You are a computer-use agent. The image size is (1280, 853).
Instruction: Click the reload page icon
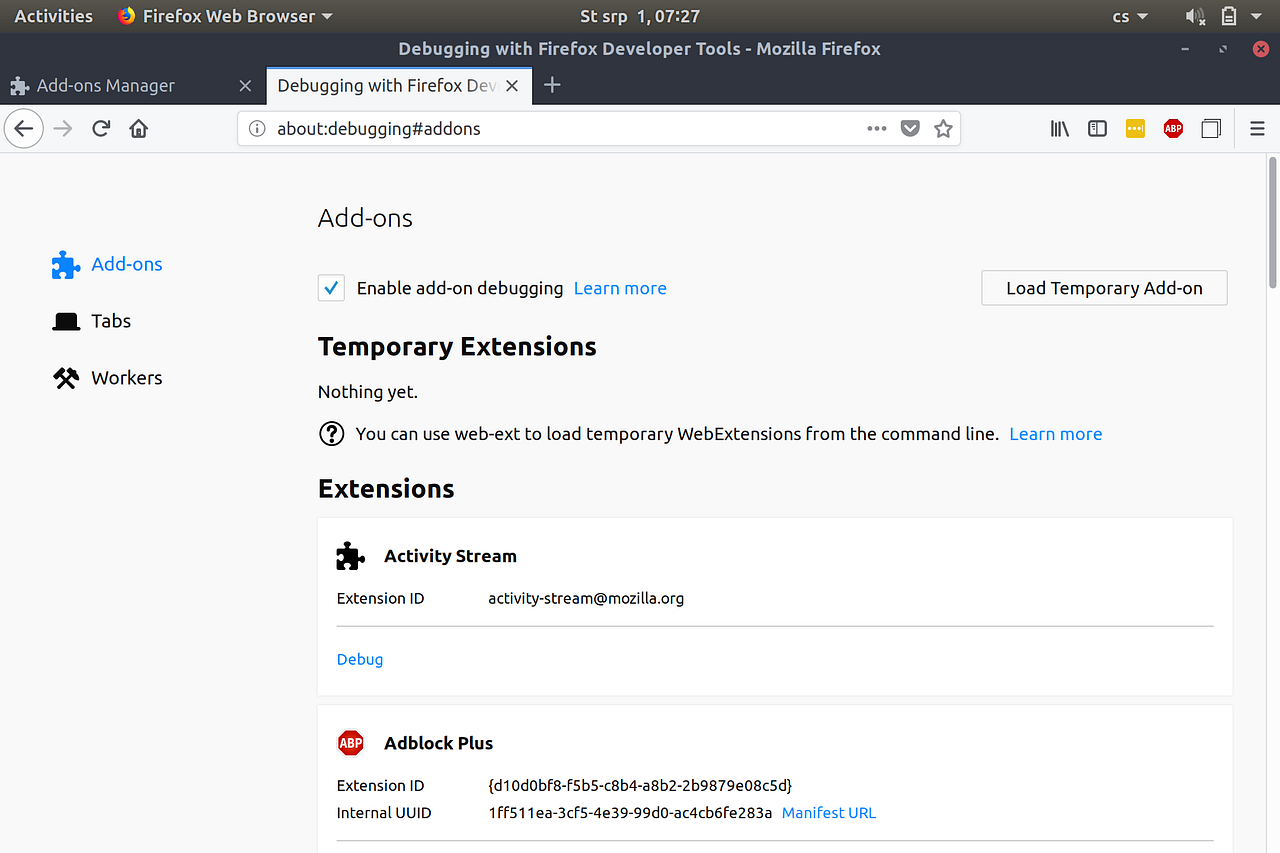point(101,129)
